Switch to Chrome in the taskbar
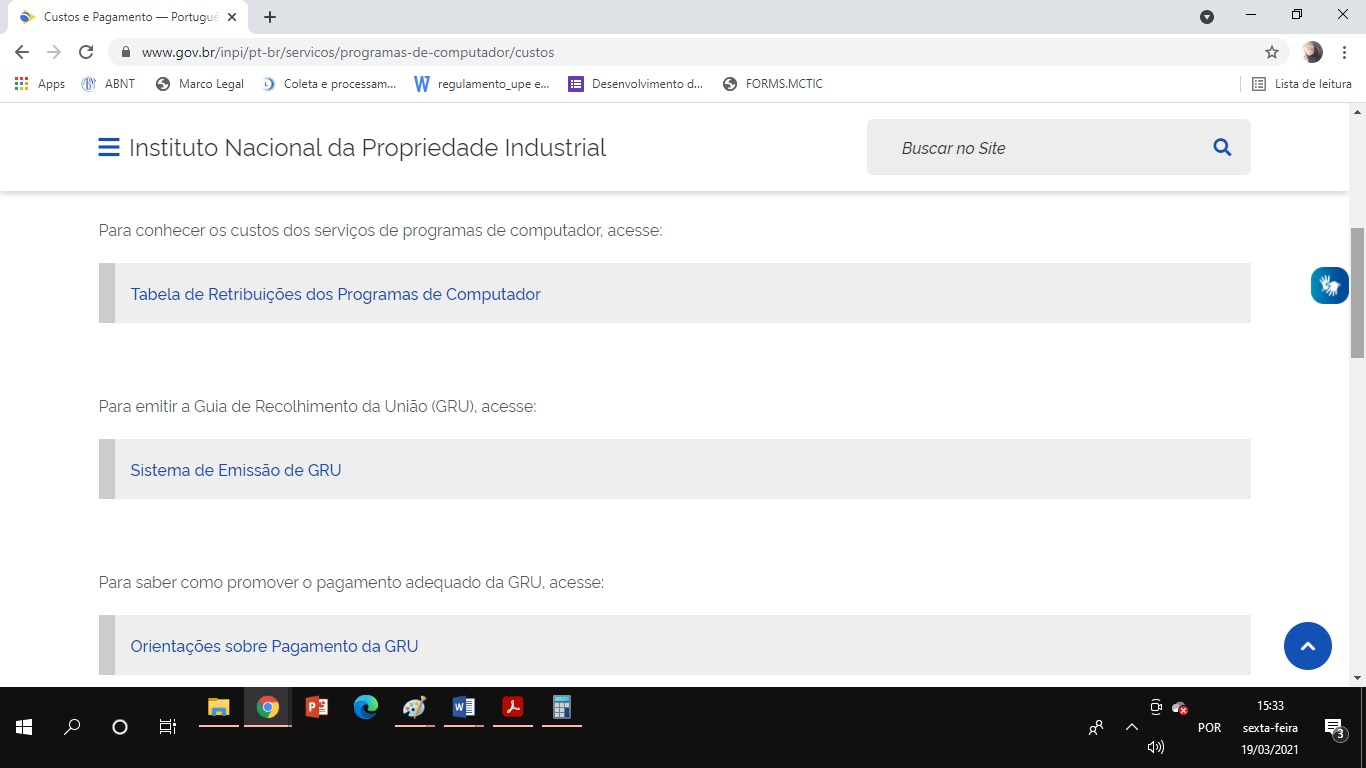Screen dimensions: 1366x768 (267, 708)
